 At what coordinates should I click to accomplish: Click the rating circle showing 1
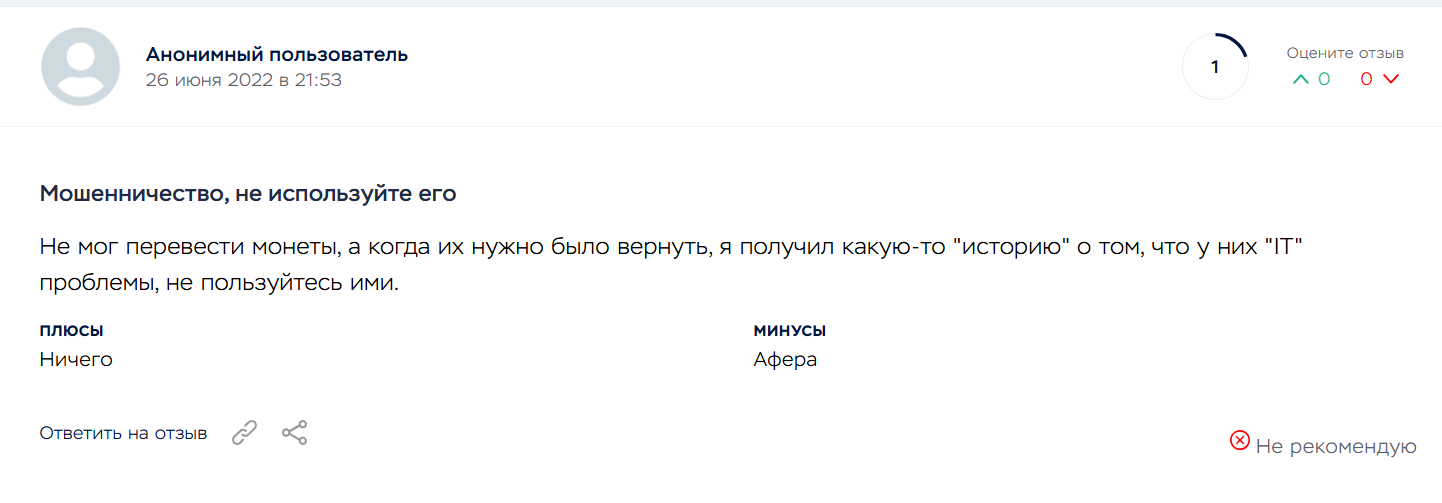point(1215,68)
